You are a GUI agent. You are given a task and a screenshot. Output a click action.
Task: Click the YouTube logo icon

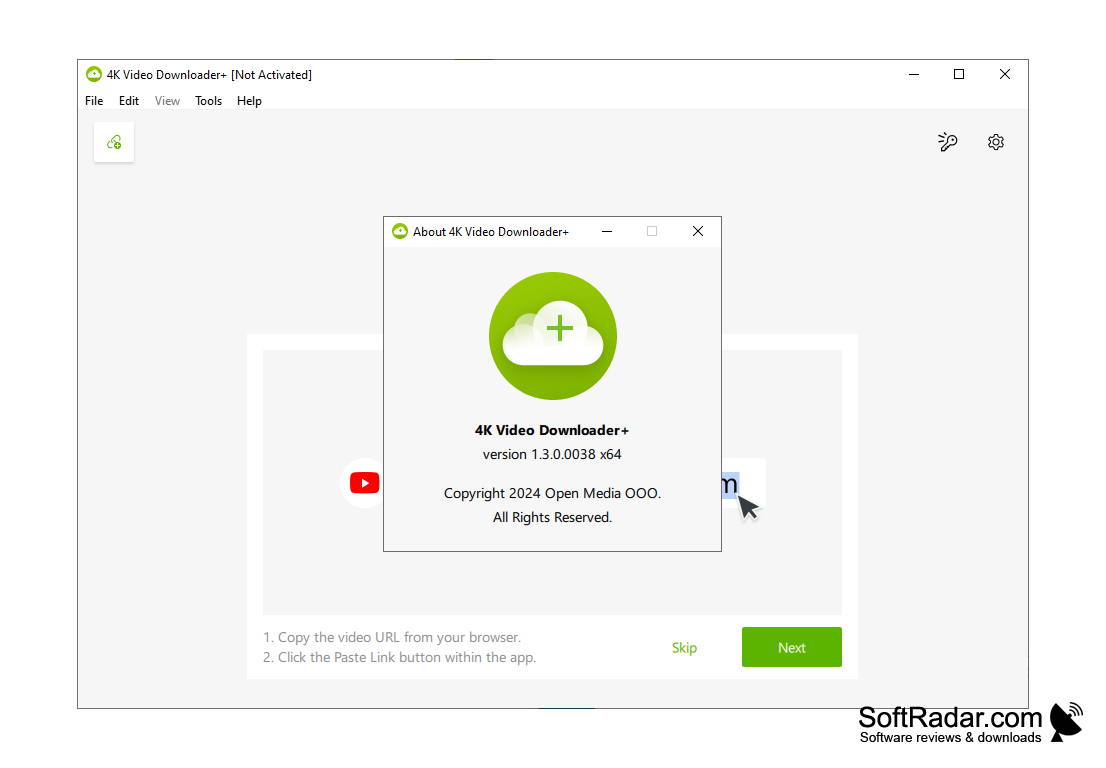click(x=365, y=483)
